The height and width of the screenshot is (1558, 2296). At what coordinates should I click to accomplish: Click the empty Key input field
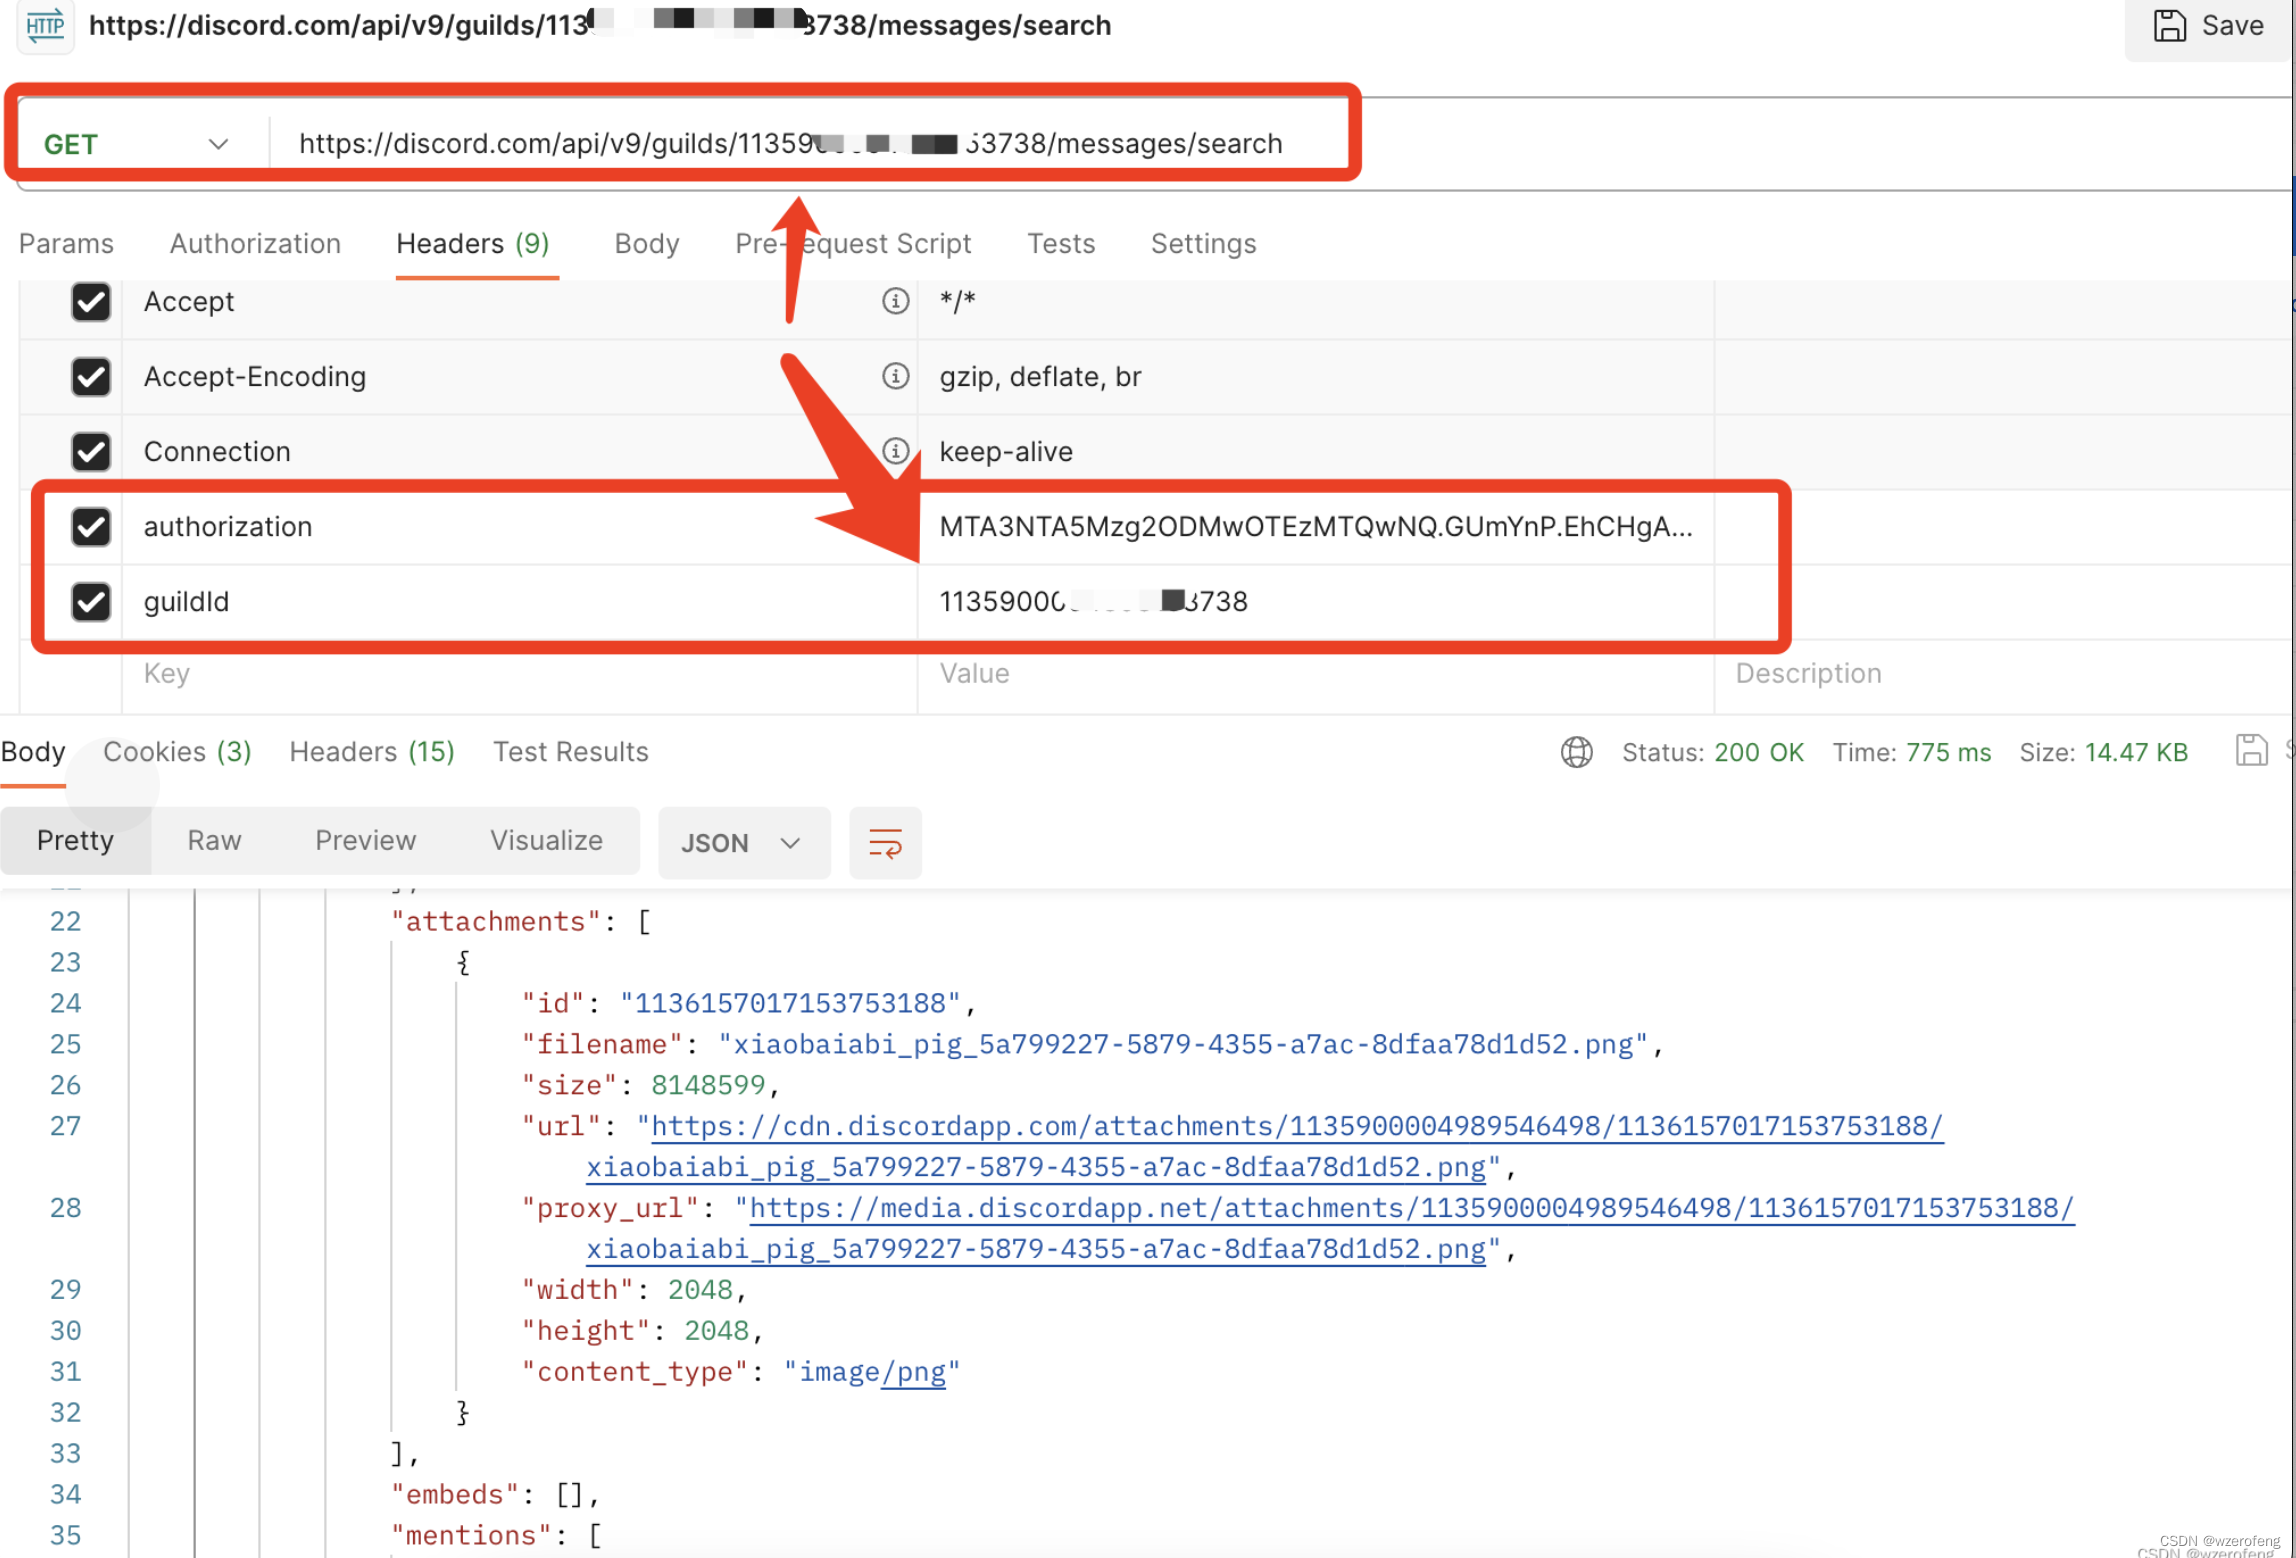pos(519,674)
